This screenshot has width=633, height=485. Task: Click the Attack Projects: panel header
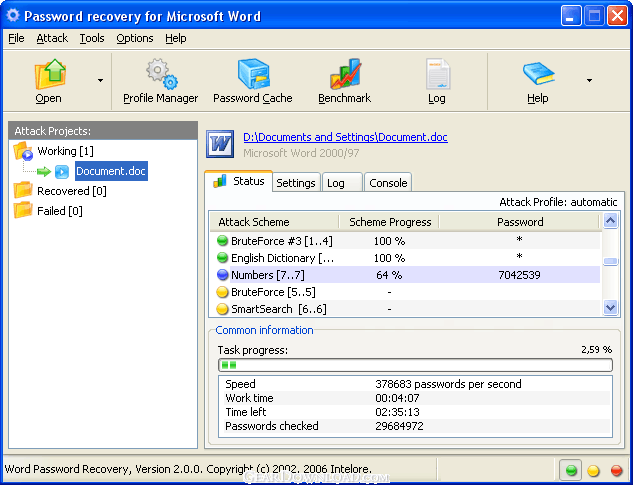pyautogui.click(x=103, y=131)
